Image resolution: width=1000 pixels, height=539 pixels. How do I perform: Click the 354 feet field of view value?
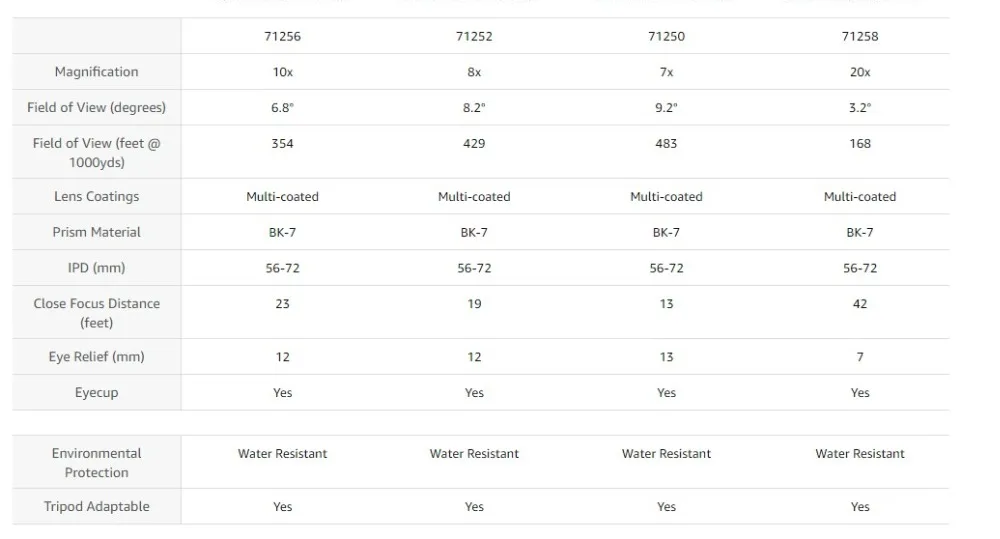(x=283, y=143)
